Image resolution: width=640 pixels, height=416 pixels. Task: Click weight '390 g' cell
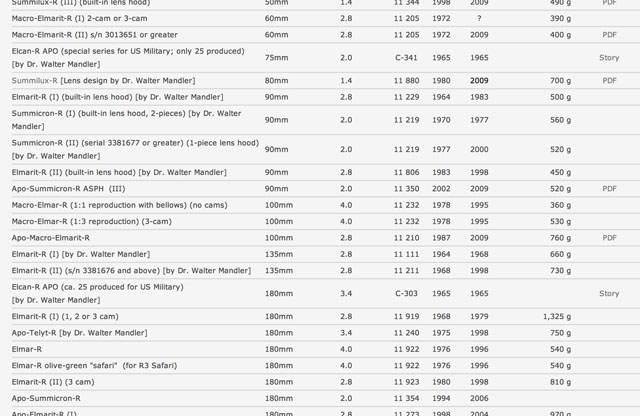[560, 18]
